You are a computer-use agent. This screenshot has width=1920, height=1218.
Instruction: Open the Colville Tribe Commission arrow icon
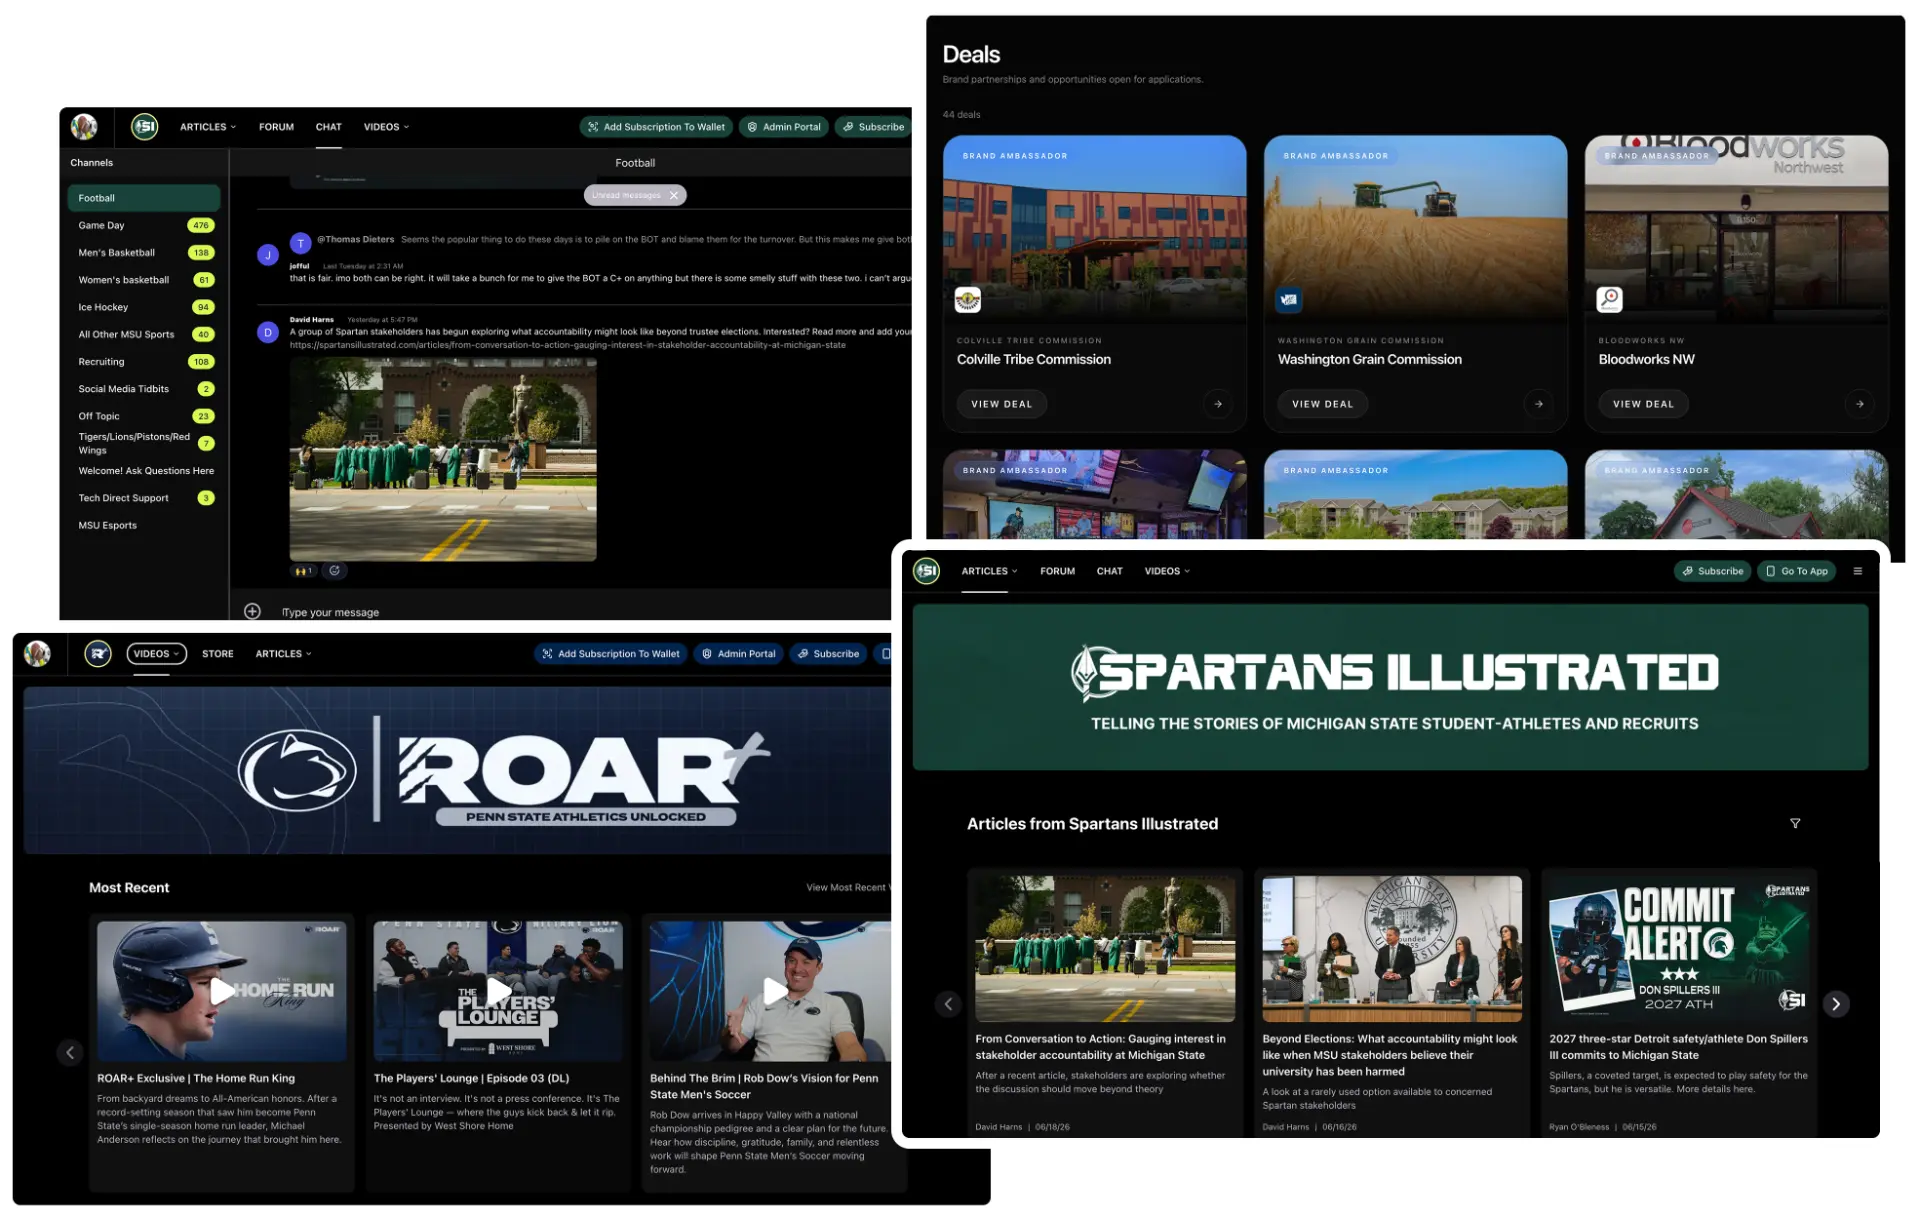(1217, 404)
